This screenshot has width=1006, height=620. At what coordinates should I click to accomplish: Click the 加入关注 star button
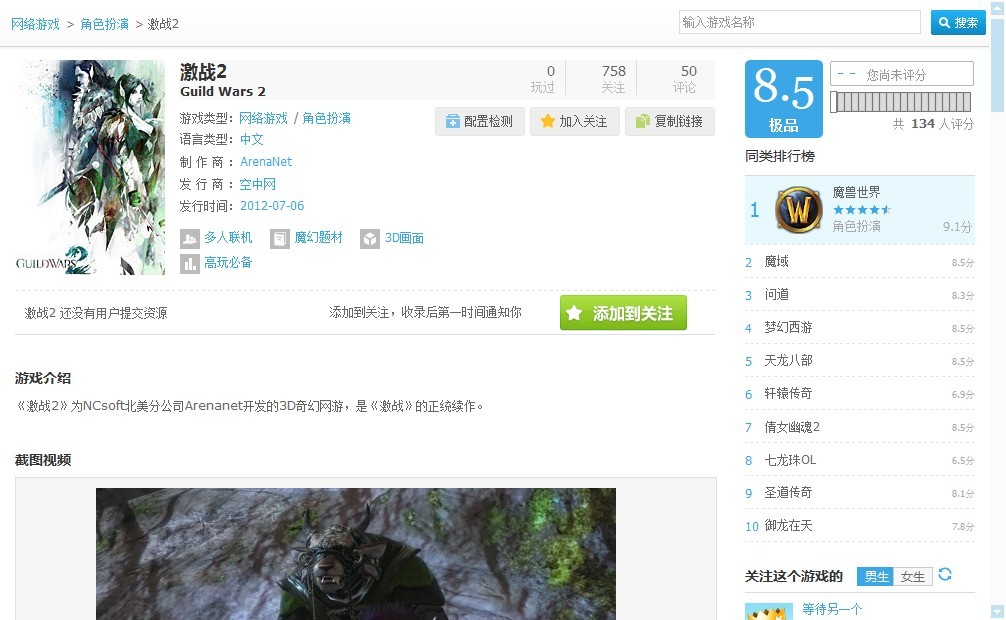575,121
